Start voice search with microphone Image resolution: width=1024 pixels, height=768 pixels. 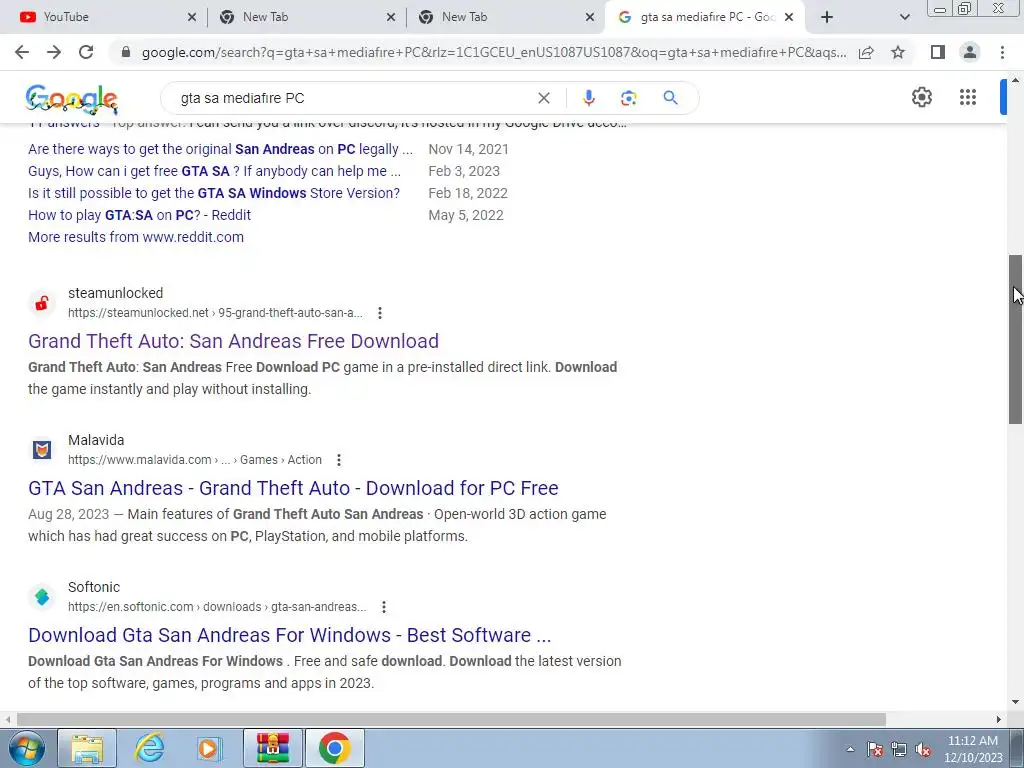(x=588, y=98)
